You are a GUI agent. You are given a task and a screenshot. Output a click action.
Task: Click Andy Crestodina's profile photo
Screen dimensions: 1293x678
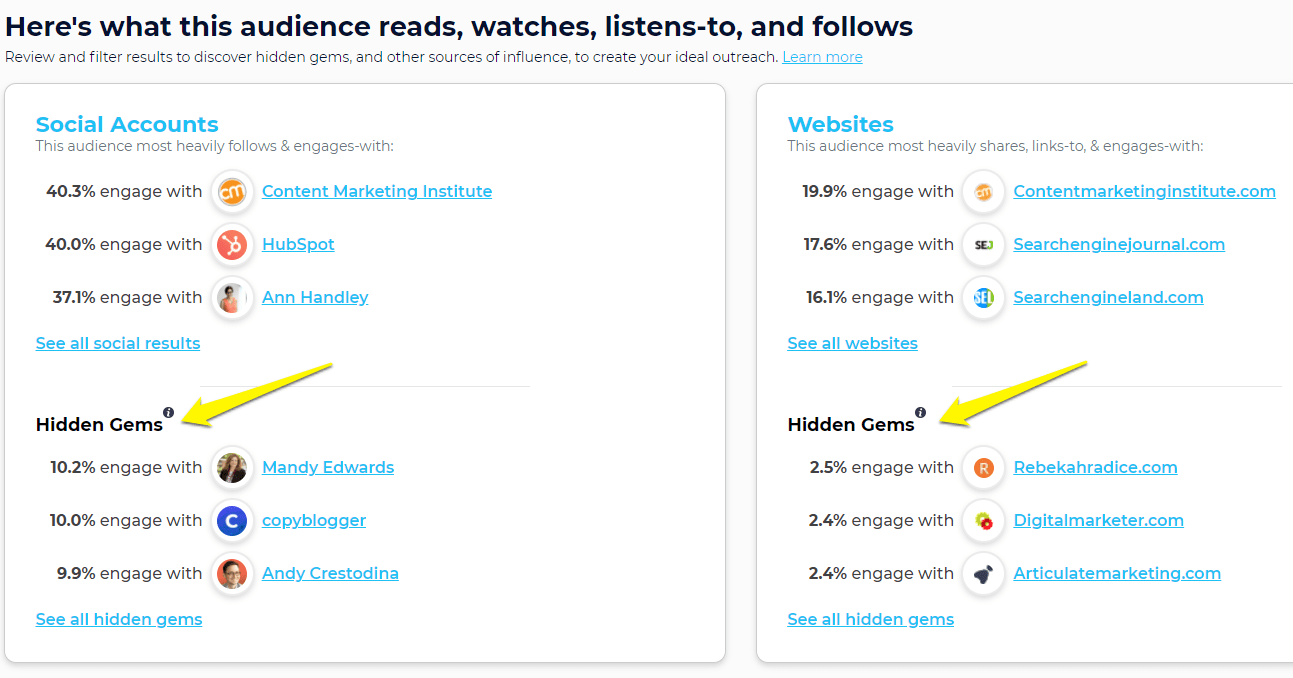point(232,574)
